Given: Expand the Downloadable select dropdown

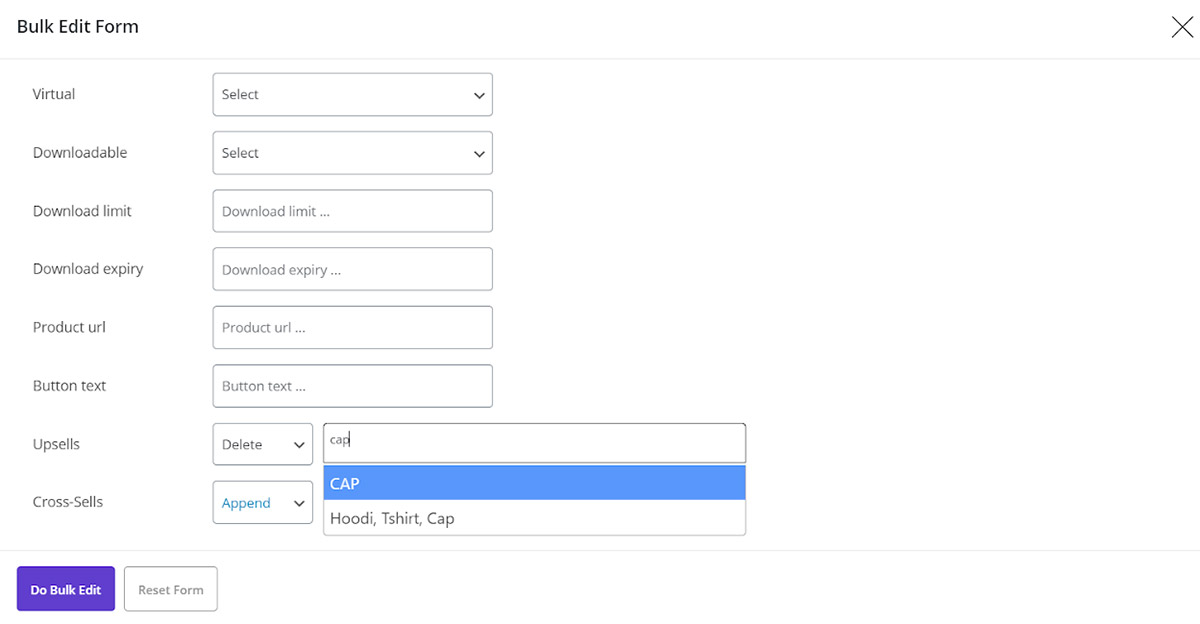Looking at the screenshot, I should (352, 153).
